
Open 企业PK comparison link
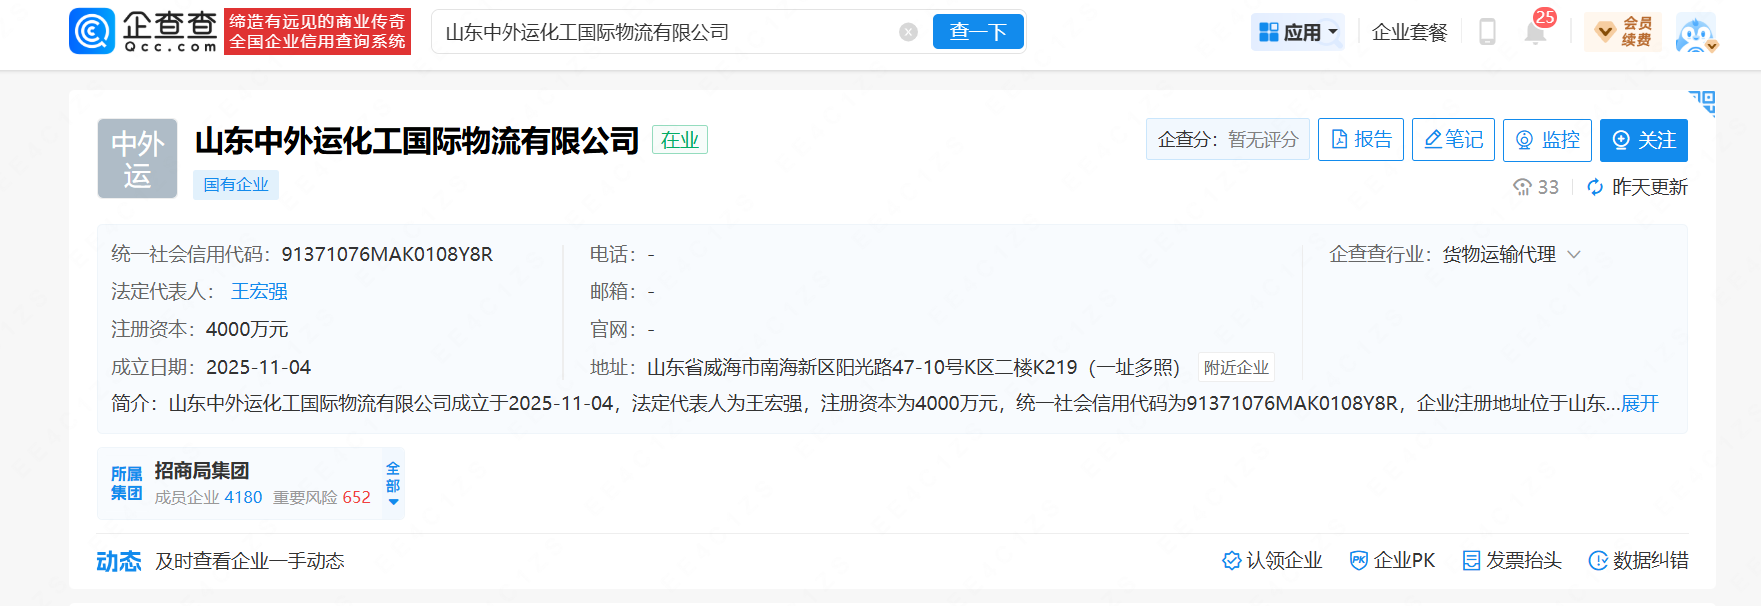[x=1392, y=560]
